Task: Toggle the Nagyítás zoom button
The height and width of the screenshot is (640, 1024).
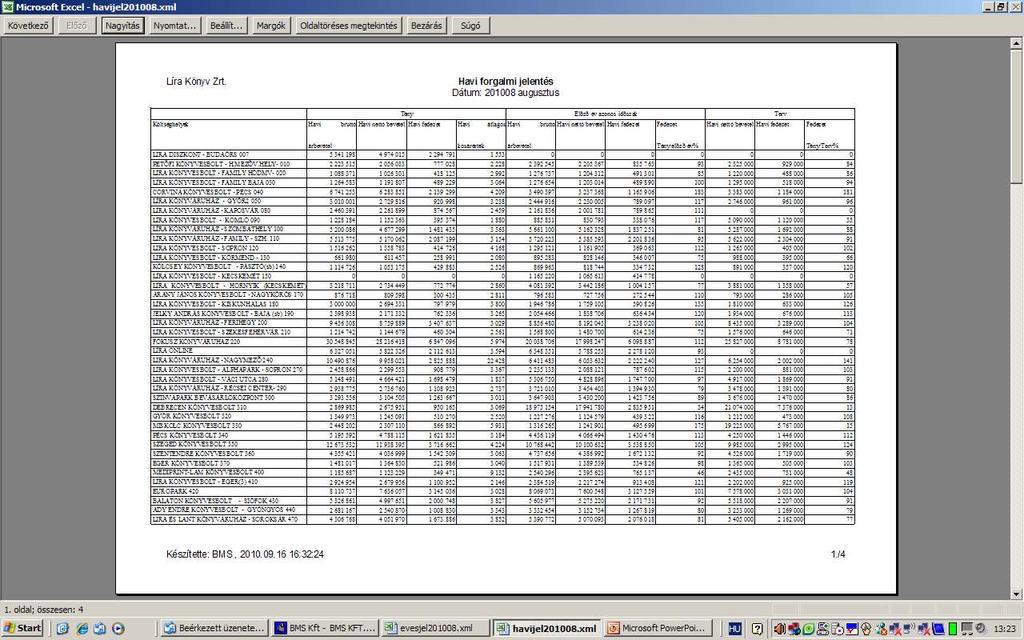Action: 122,25
